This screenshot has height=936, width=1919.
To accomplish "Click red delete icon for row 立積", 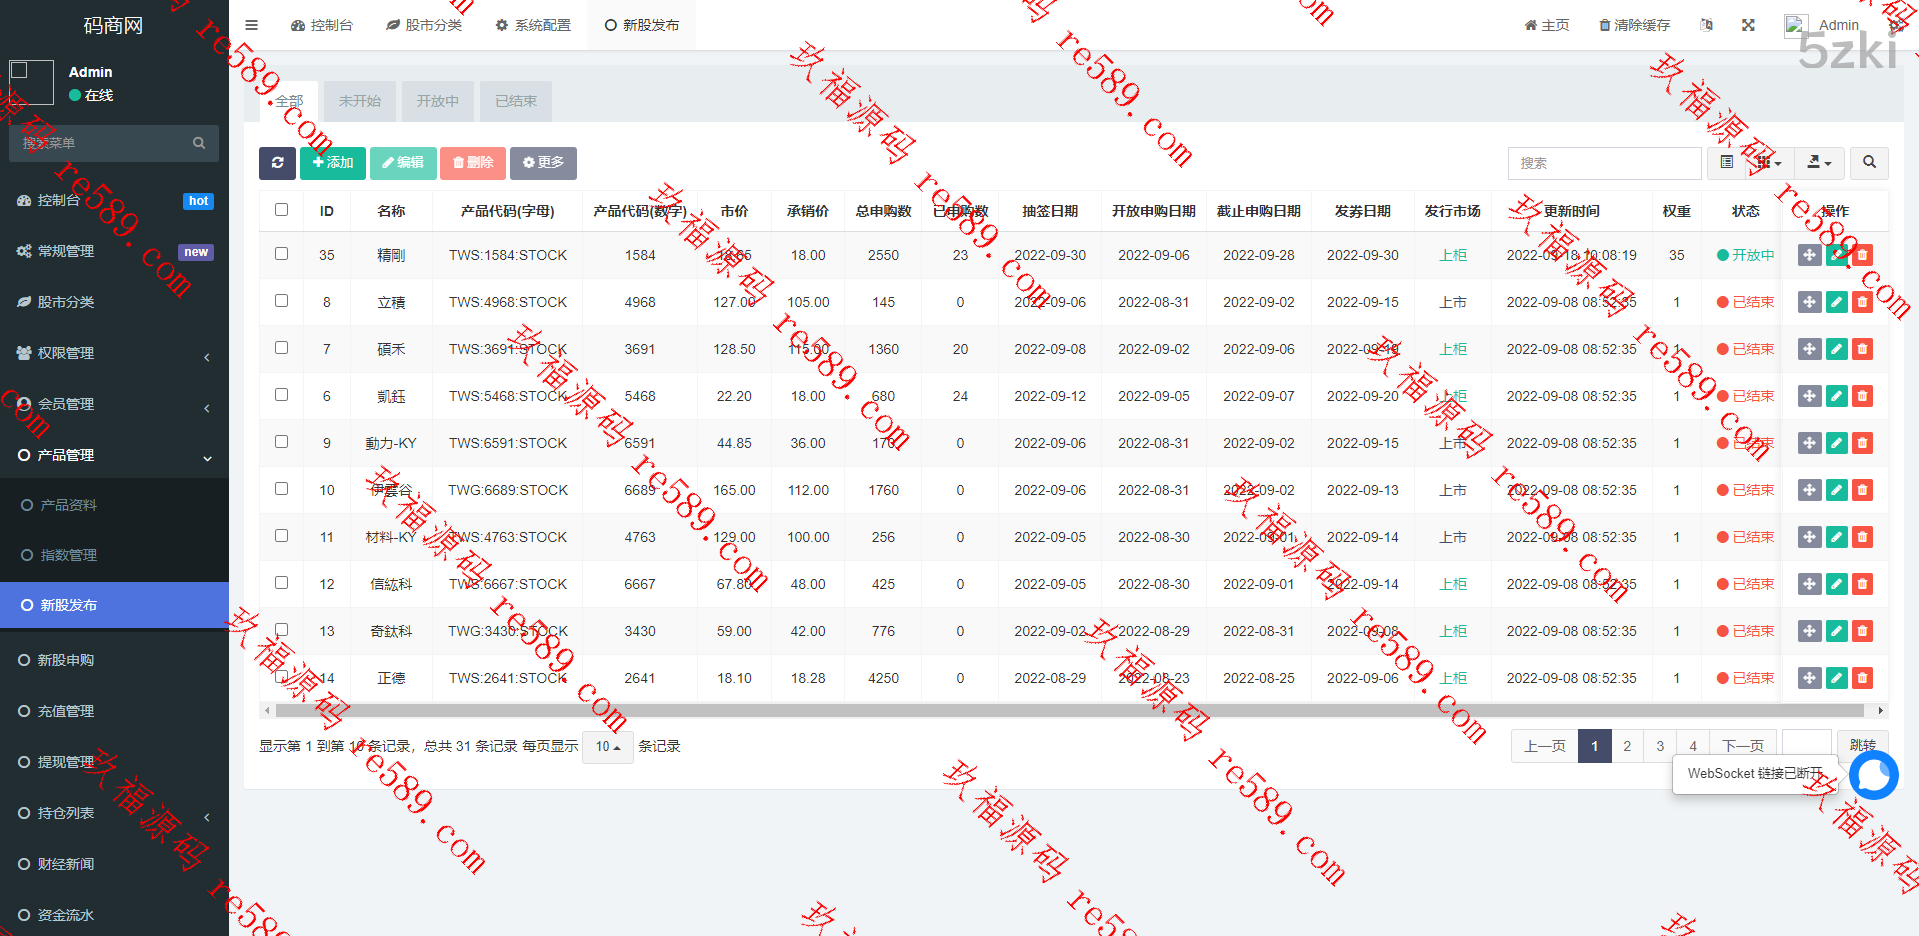I will [x=1862, y=302].
